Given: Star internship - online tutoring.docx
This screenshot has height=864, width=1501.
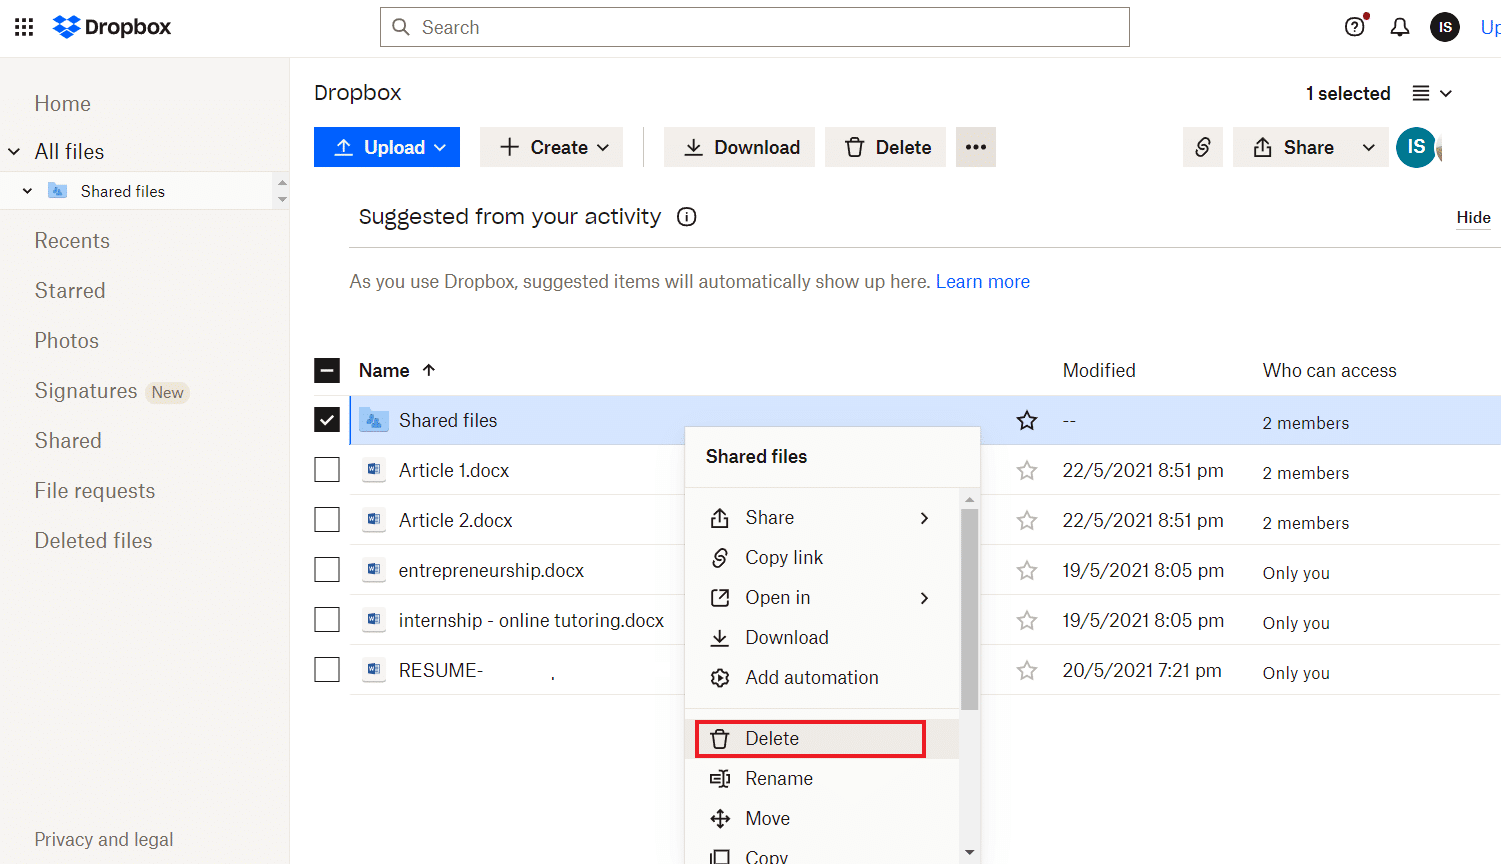Looking at the screenshot, I should tap(1027, 621).
